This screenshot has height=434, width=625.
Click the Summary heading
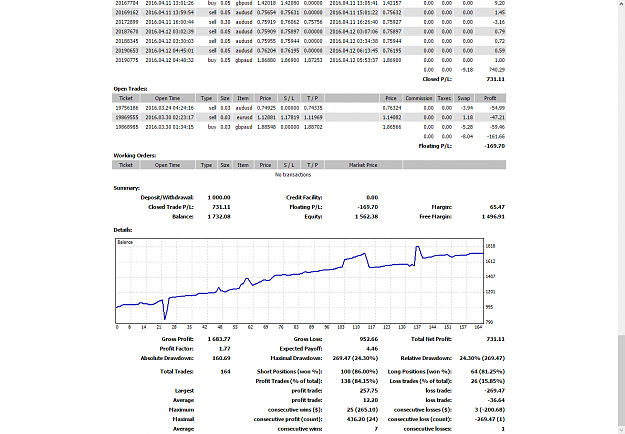tap(127, 188)
